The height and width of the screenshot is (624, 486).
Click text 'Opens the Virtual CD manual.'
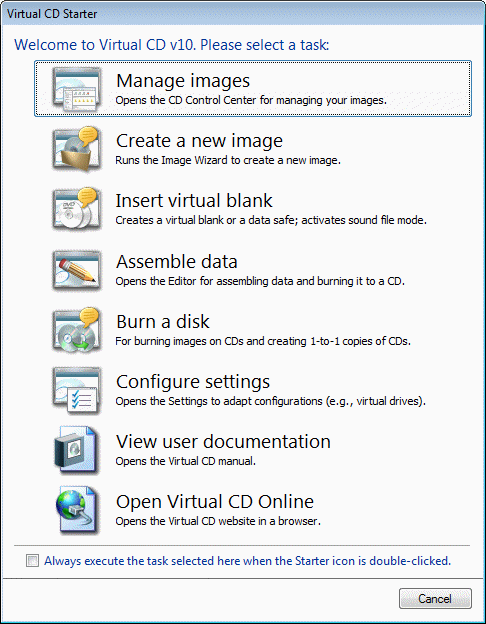[185, 461]
